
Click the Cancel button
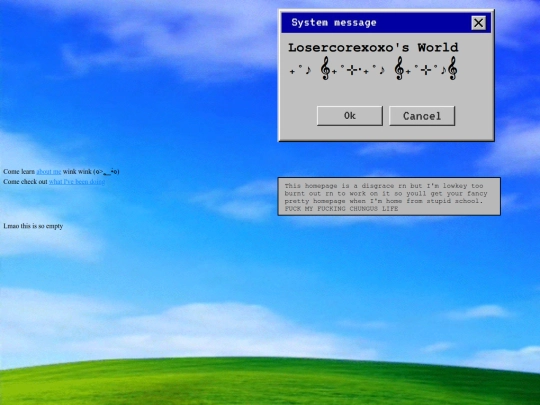pyautogui.click(x=422, y=116)
